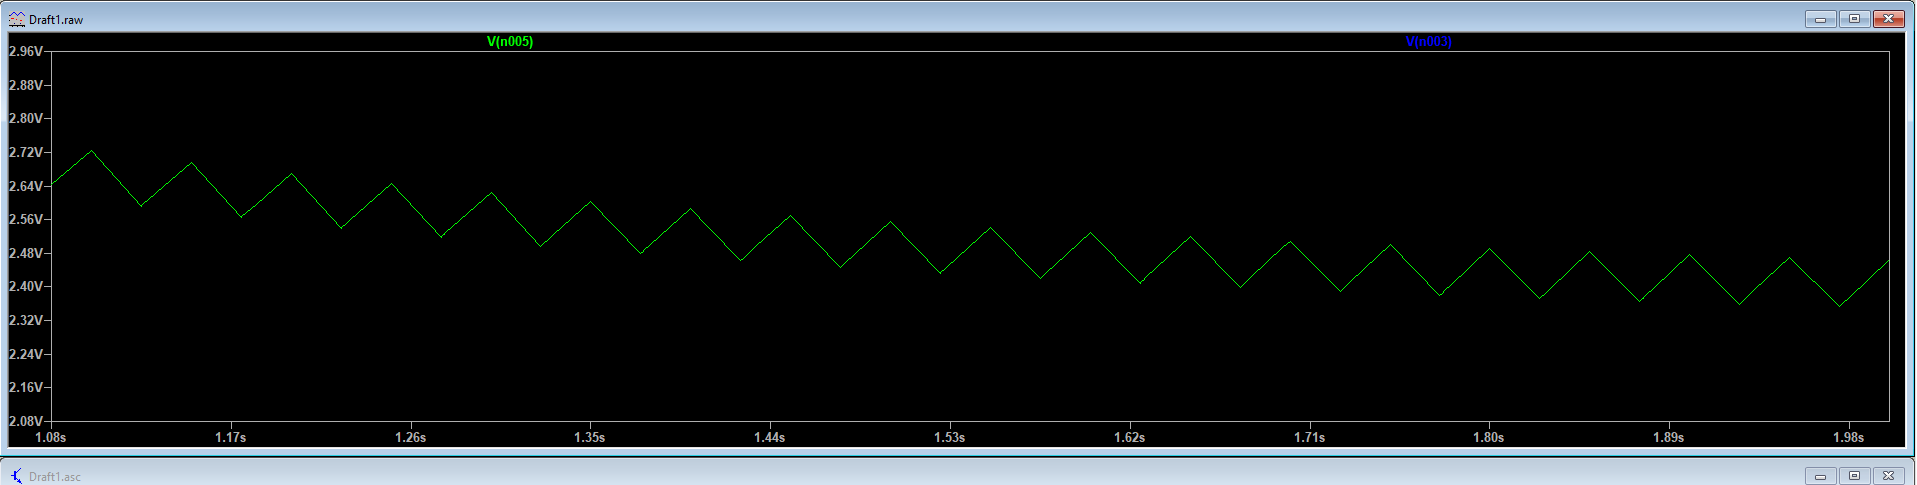This screenshot has width=1917, height=485.
Task: Click the 2.48V tick on vertical axis
Action: click(x=25, y=253)
